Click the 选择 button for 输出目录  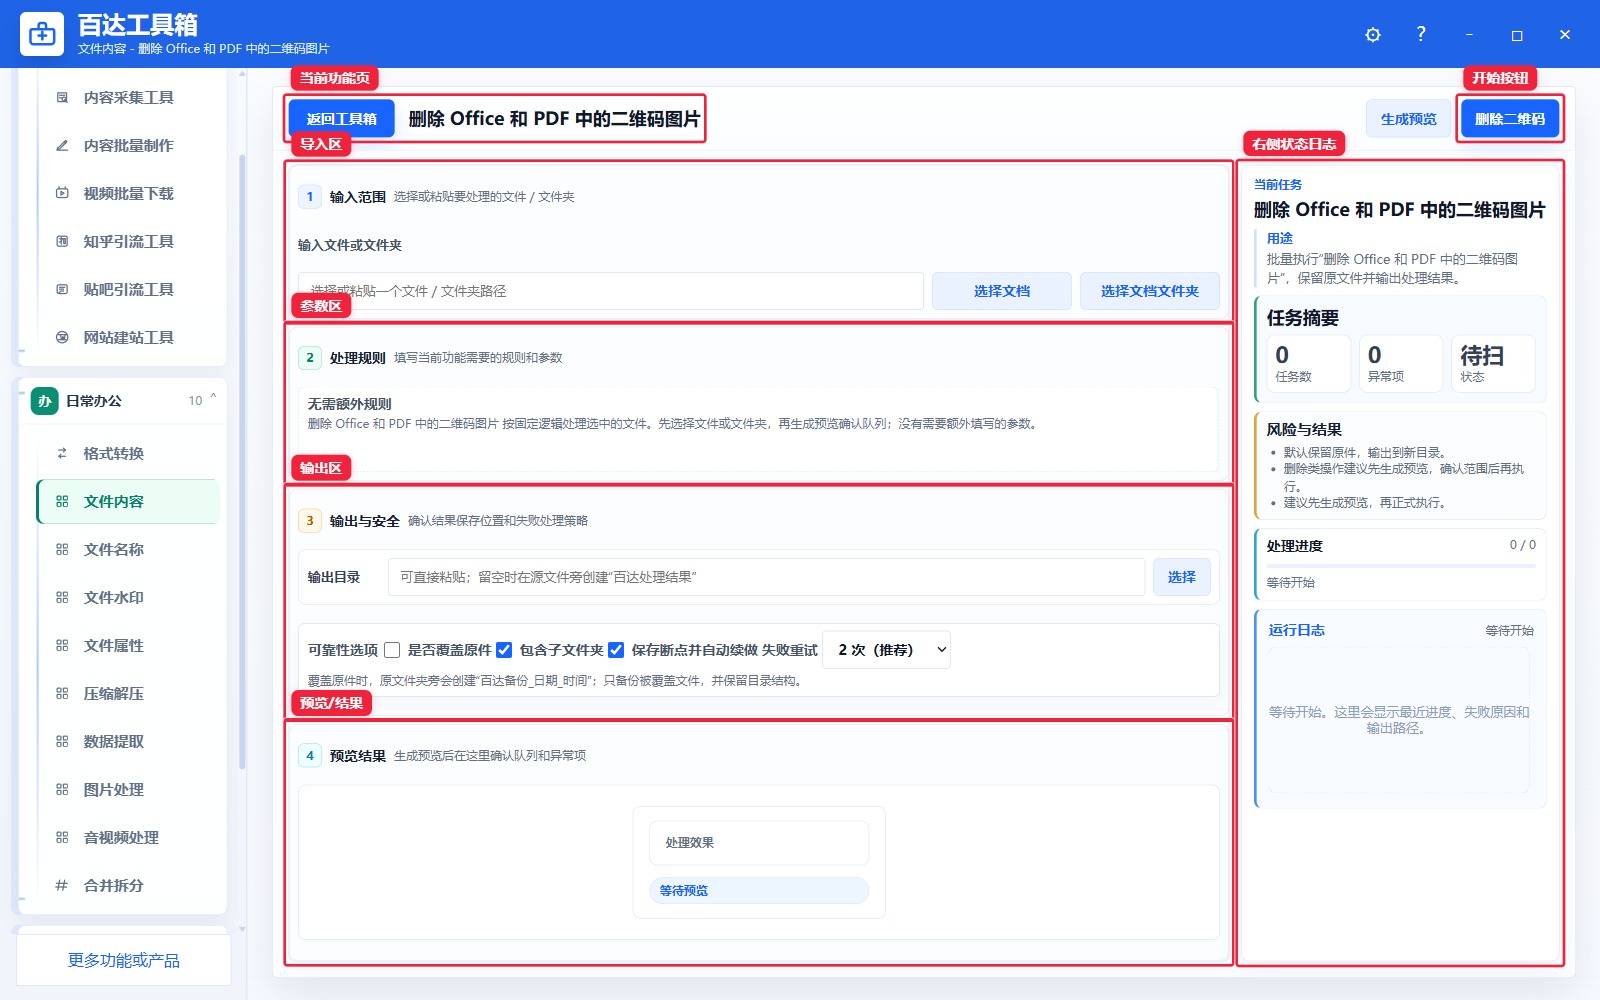pos(1182,577)
